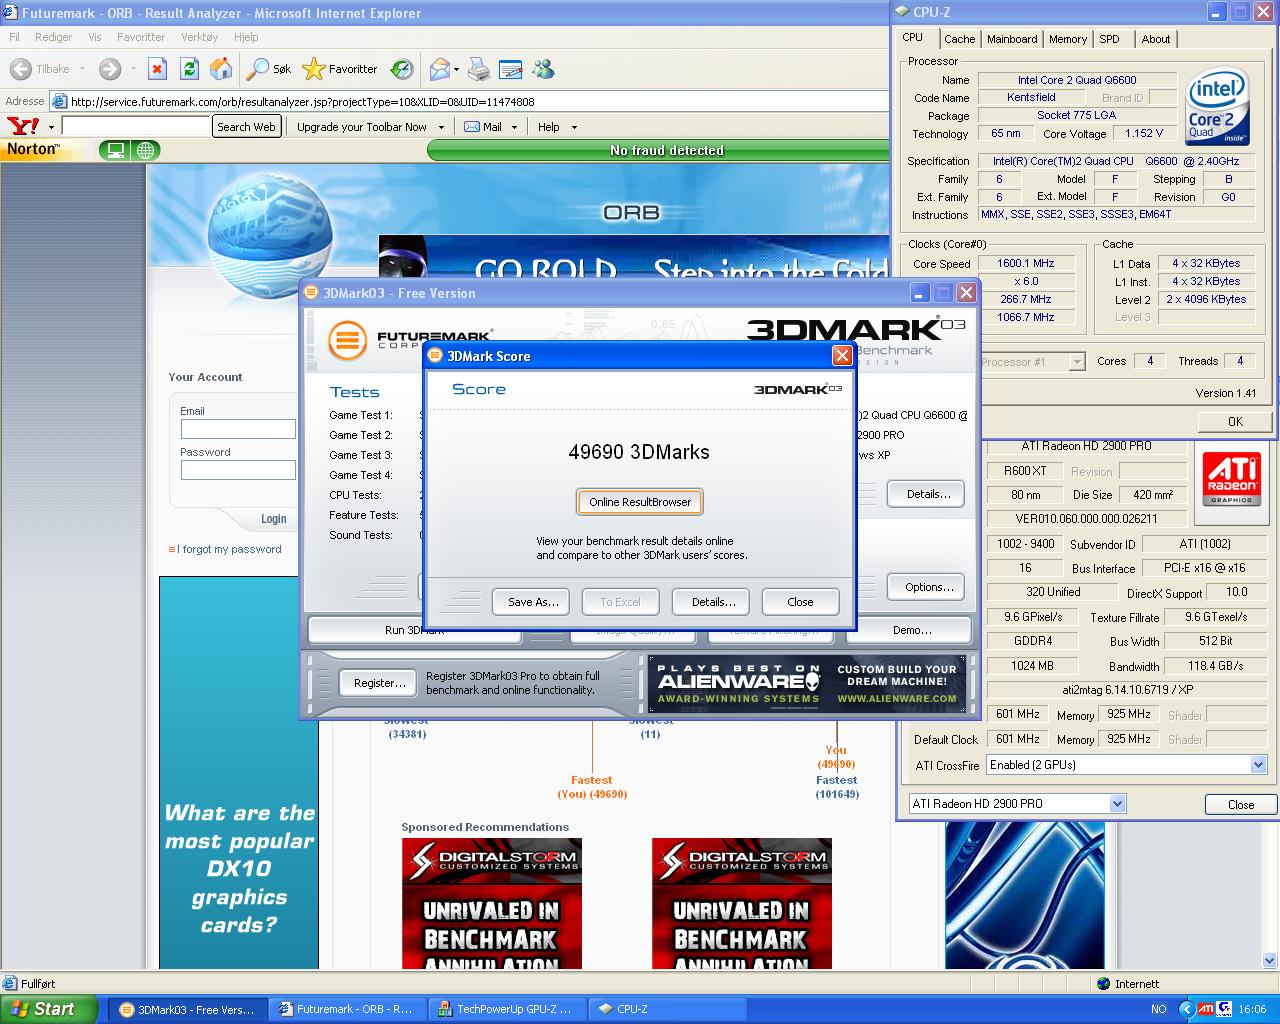
Task: Click the Futuremark orange logo in 3DMark03
Action: (348, 340)
